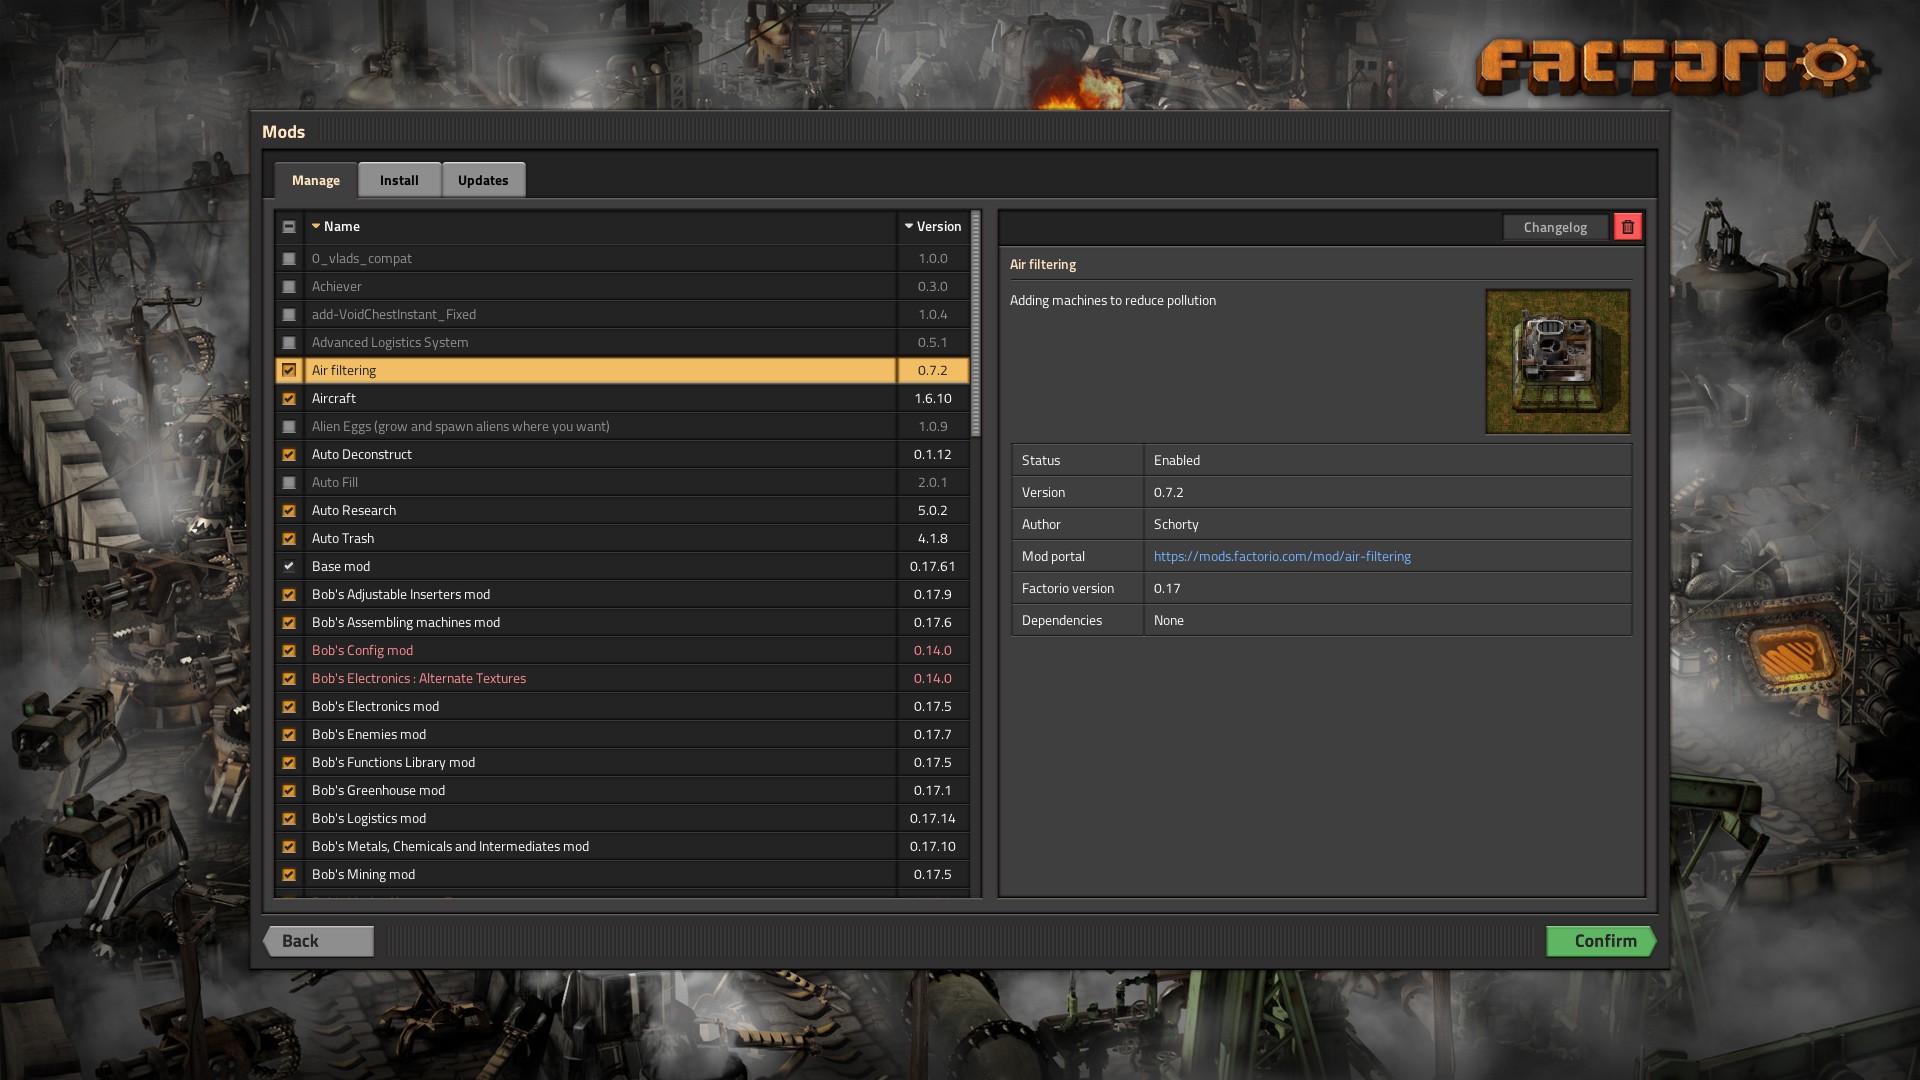Disable the Aircraft mod checkbox
This screenshot has width=1920, height=1080.
pyautogui.click(x=289, y=399)
